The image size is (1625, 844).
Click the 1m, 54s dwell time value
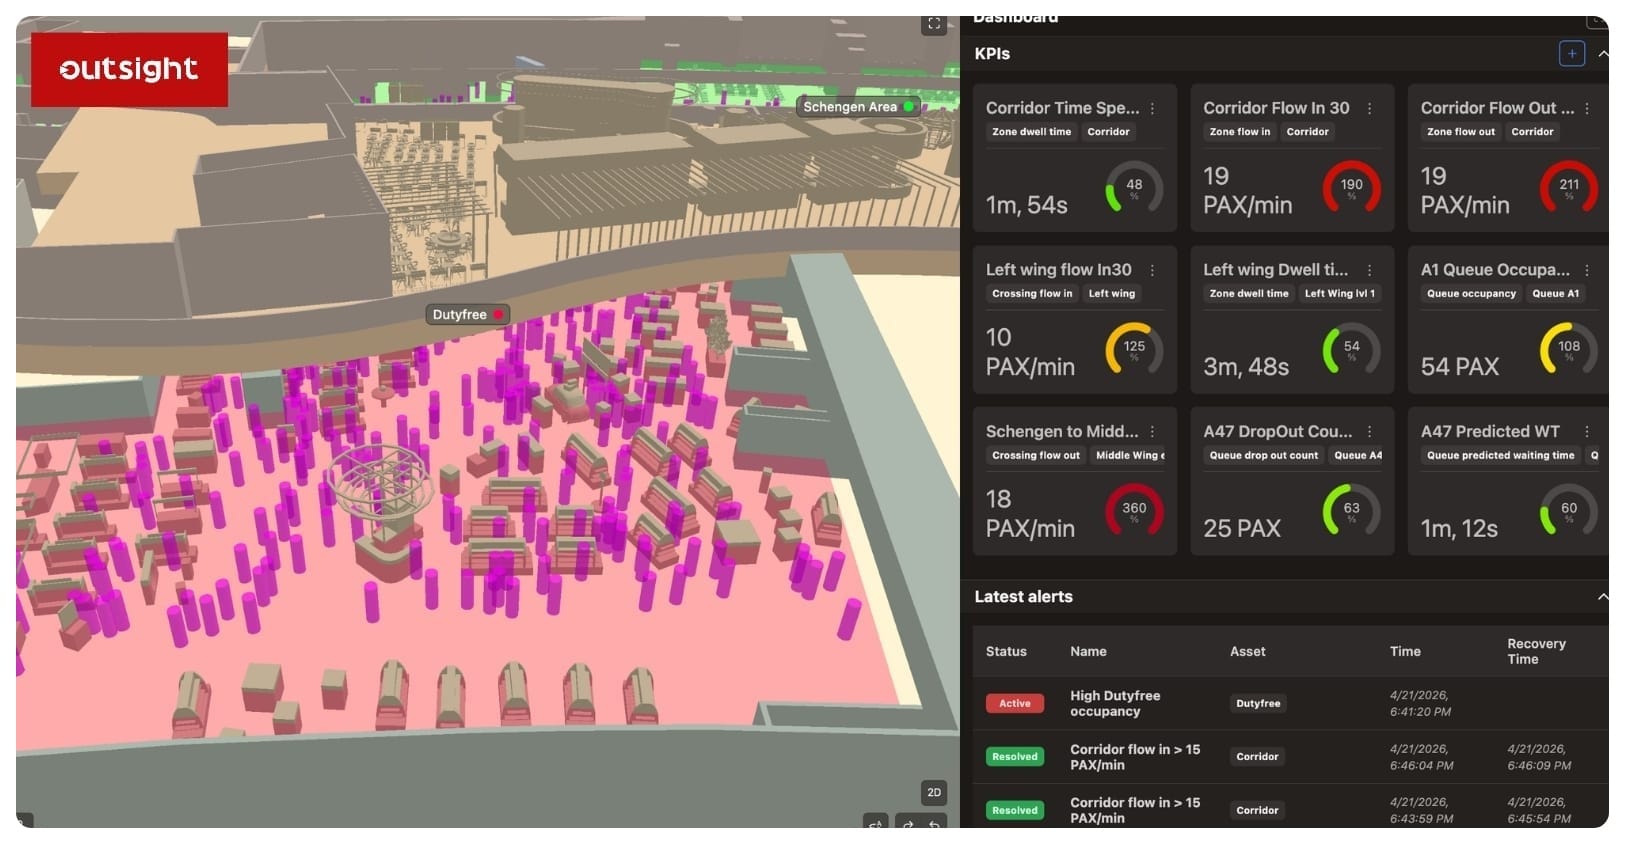[x=1026, y=205]
